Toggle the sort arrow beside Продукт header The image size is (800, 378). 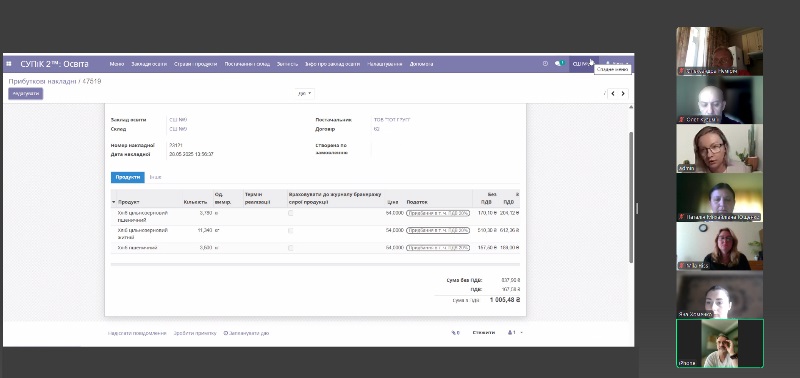(x=113, y=203)
